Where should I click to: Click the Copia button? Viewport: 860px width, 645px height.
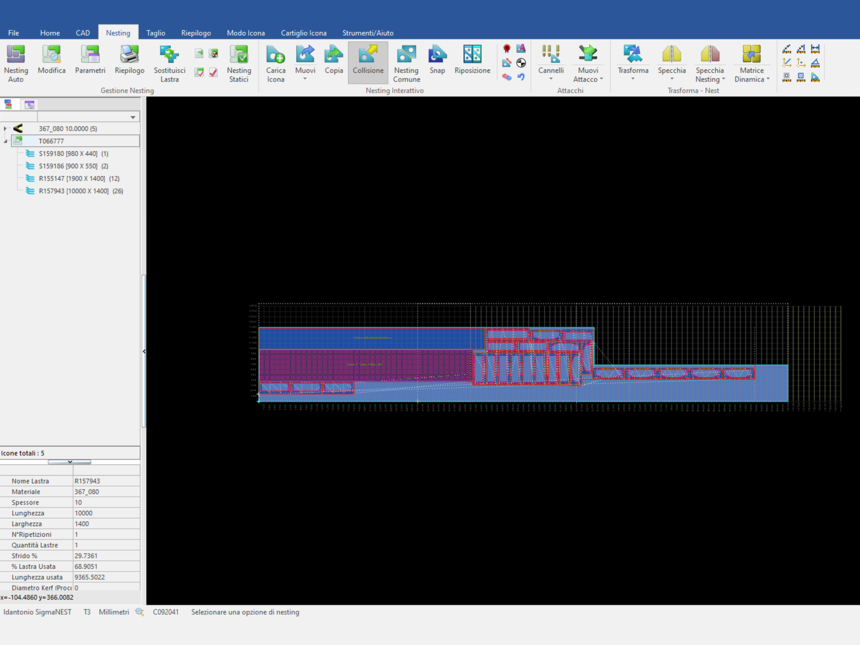coord(334,62)
